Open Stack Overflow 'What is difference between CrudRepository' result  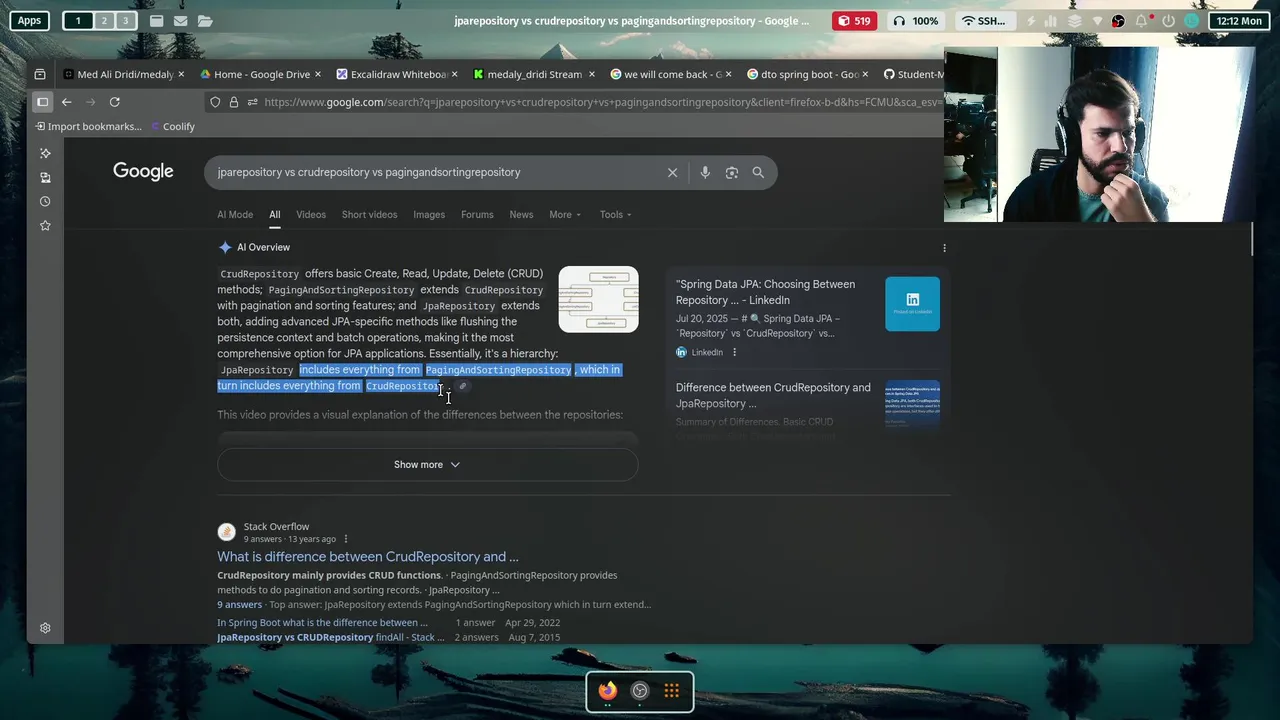pyautogui.click(x=368, y=556)
